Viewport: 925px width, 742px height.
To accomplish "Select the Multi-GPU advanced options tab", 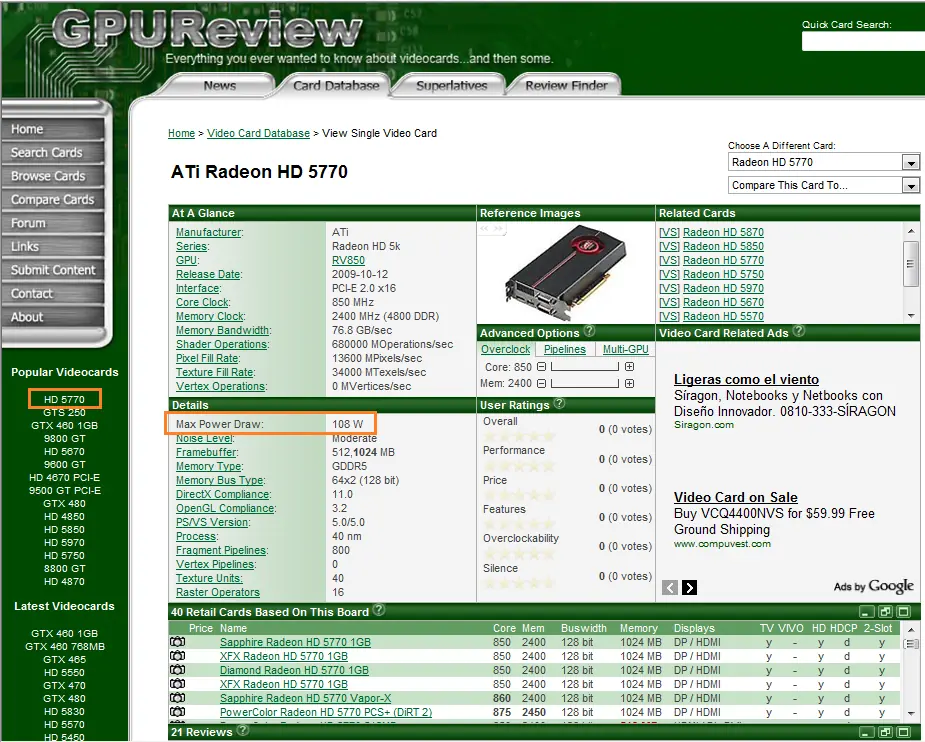I will (625, 349).
